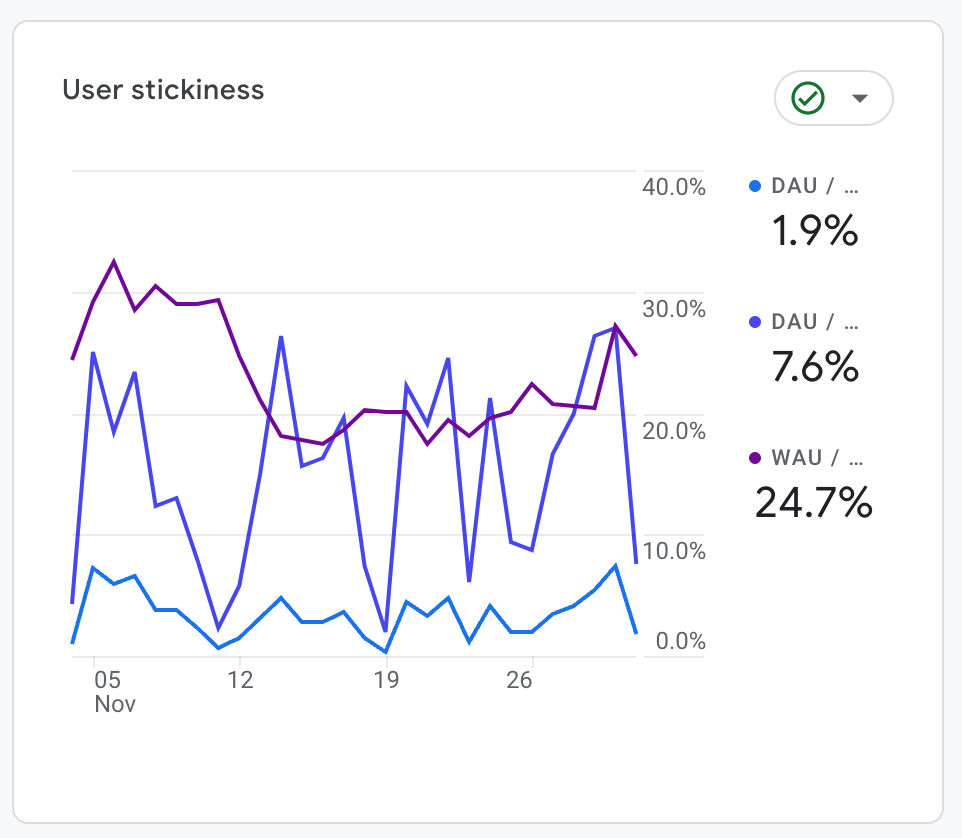This screenshot has height=838, width=962.
Task: Click the 40.0% y-axis label
Action: pos(674,188)
